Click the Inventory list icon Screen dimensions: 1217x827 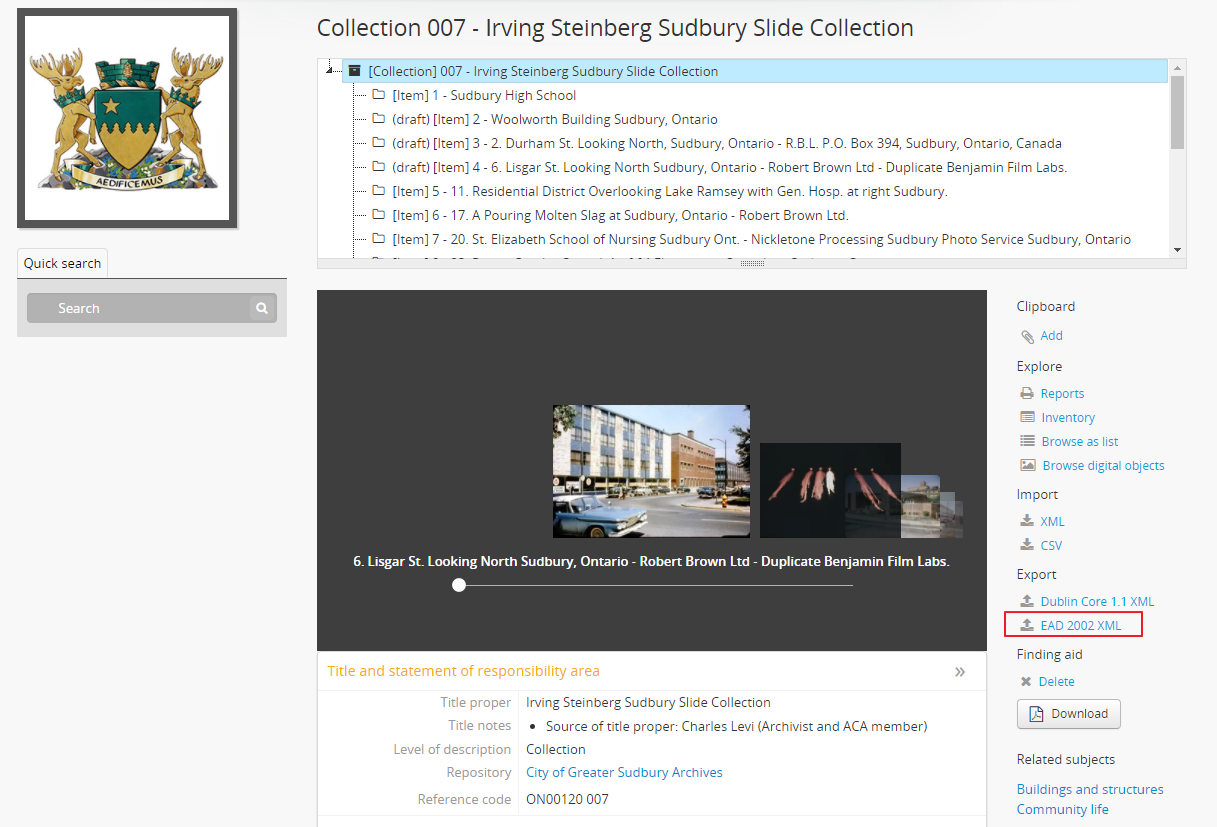tap(1026, 418)
